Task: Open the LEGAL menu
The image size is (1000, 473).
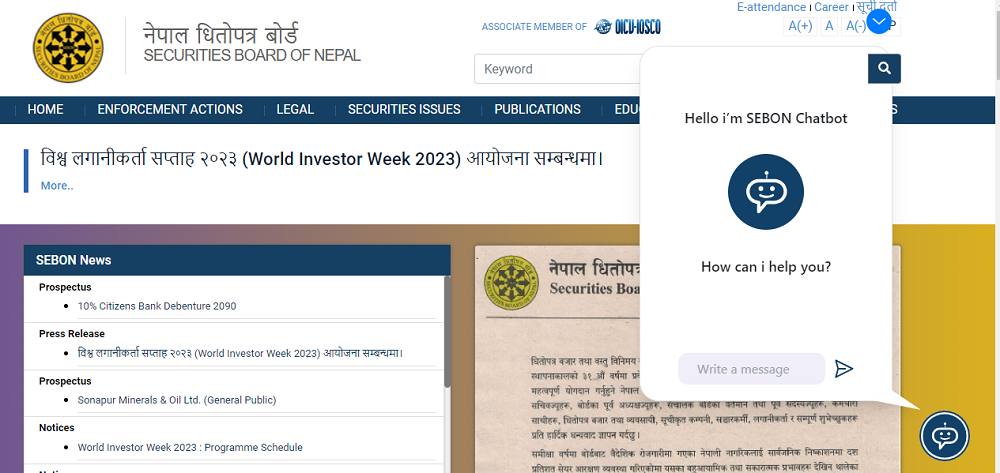Action: [295, 110]
